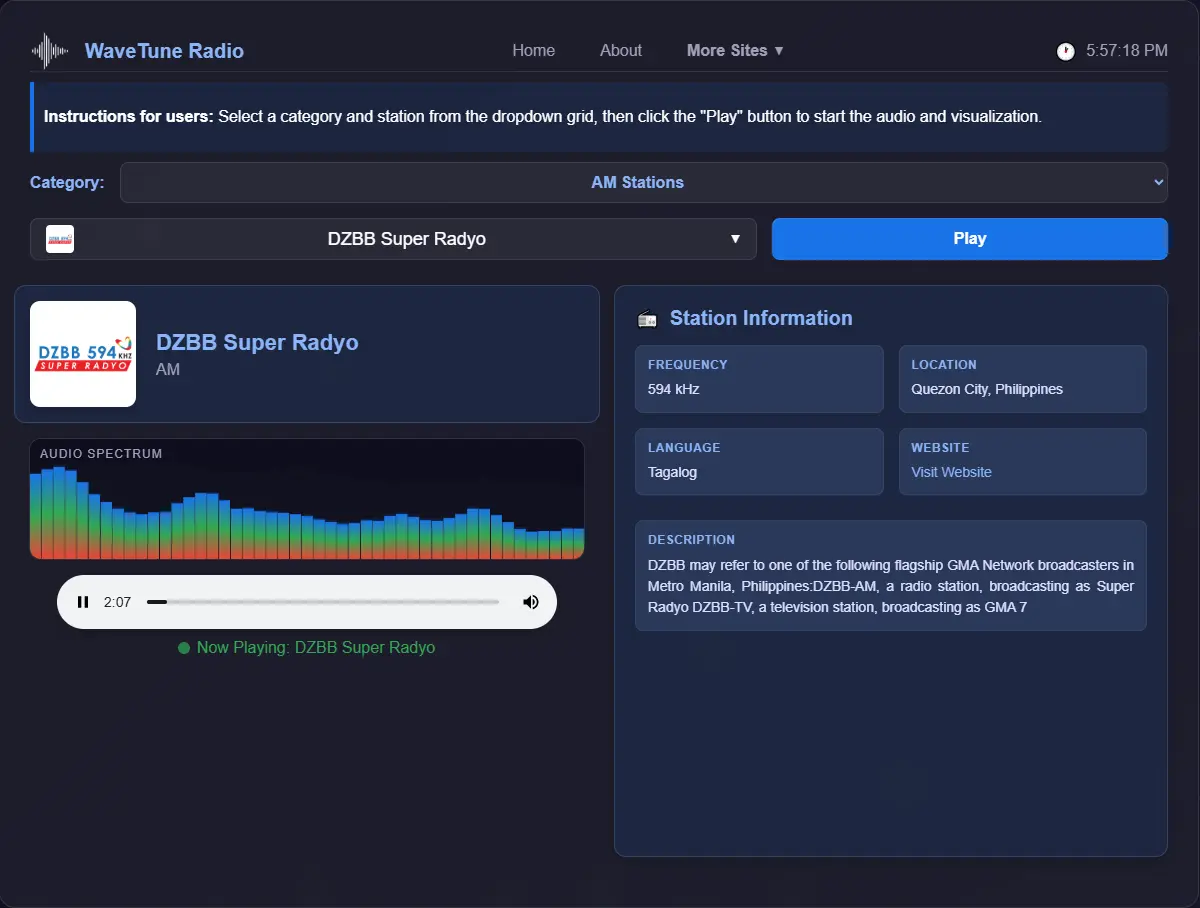Click the AM label under station name

(168, 370)
